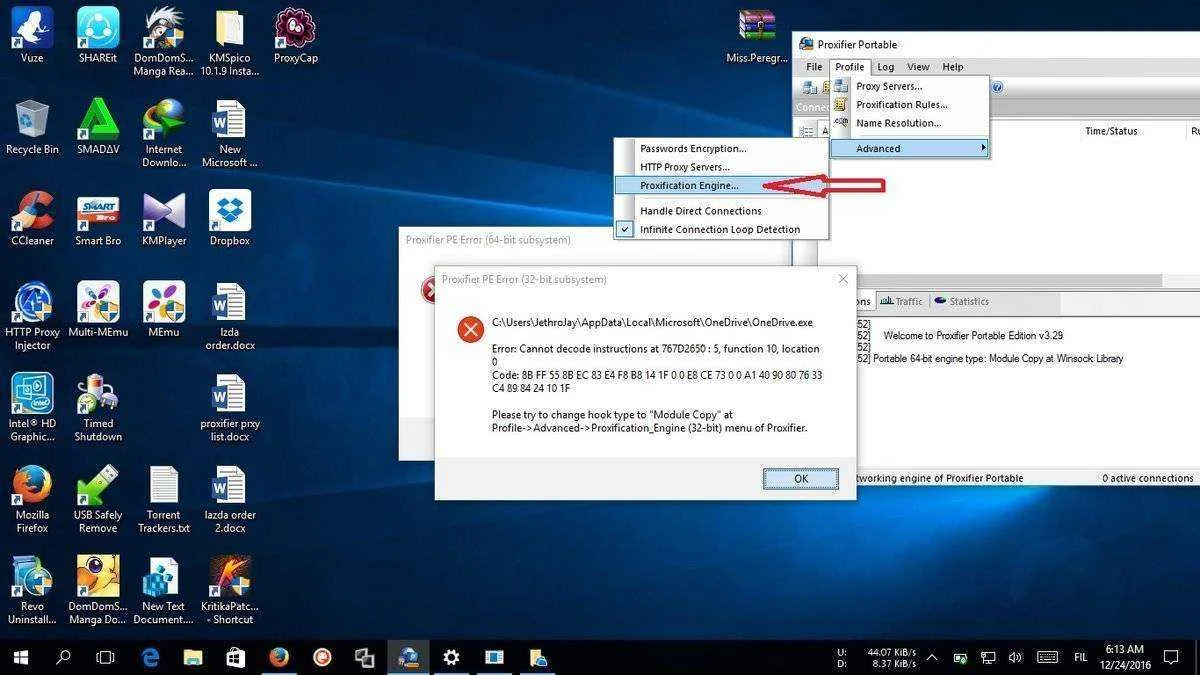The image size is (1200, 675).
Task: Launch HTTP Proxy Injector
Action: (x=32, y=316)
